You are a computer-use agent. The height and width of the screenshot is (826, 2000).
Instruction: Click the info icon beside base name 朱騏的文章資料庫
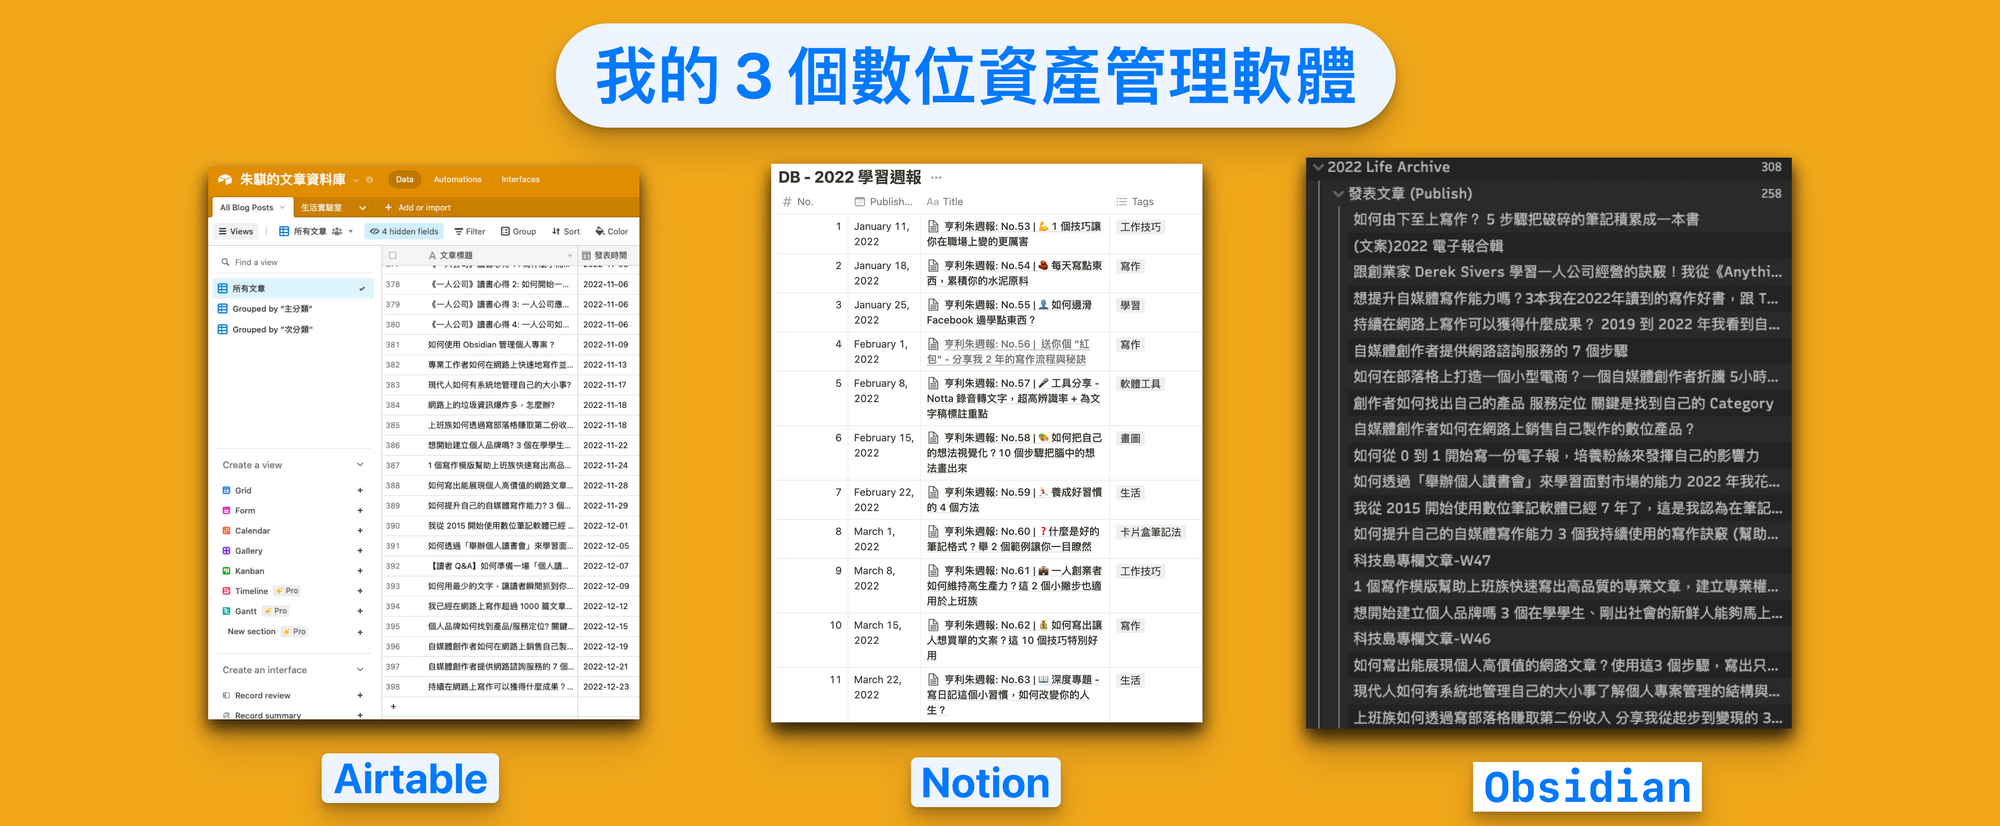pos(370,180)
